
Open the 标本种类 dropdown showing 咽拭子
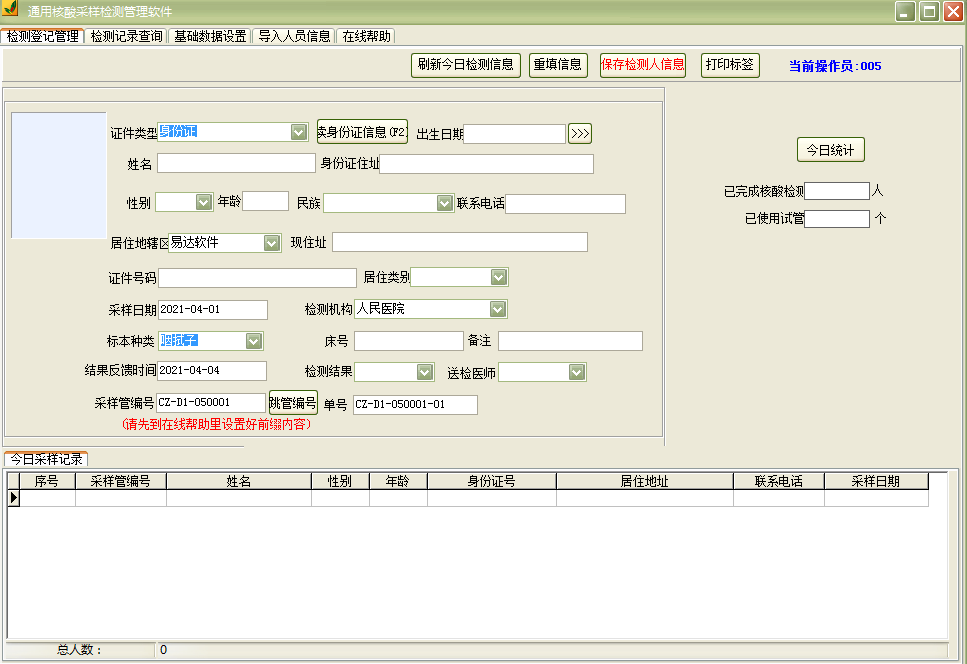point(252,340)
